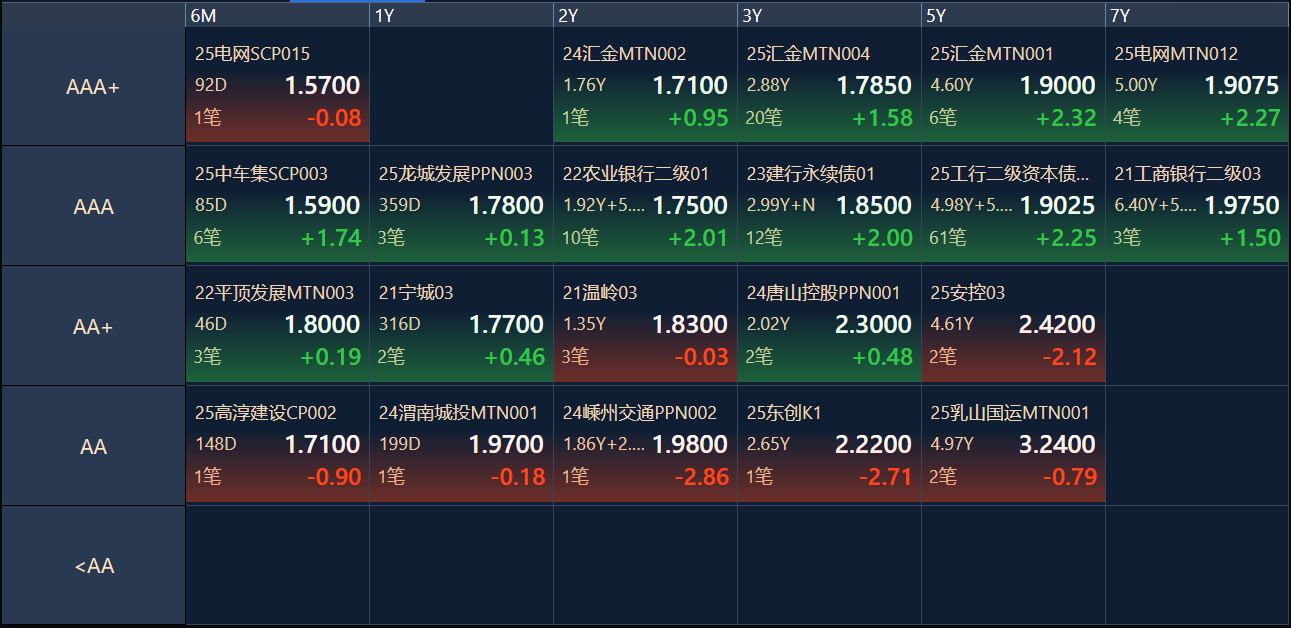
Task: Click the 2.99Y+N term label
Action: pos(781,205)
